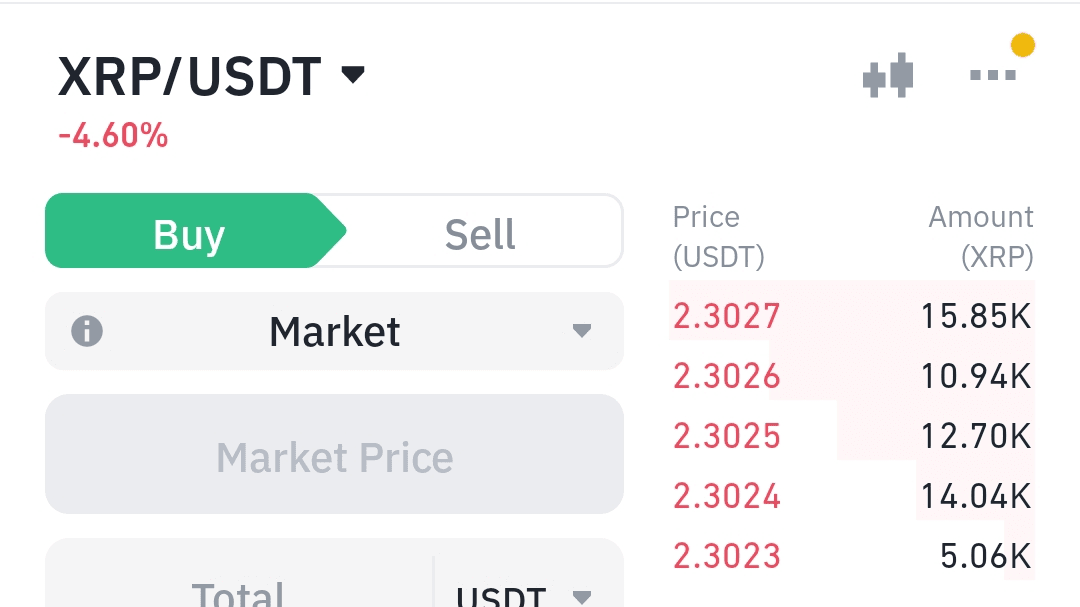This screenshot has height=607, width=1080.
Task: Select the 2.3023 ask price
Action: (x=727, y=556)
